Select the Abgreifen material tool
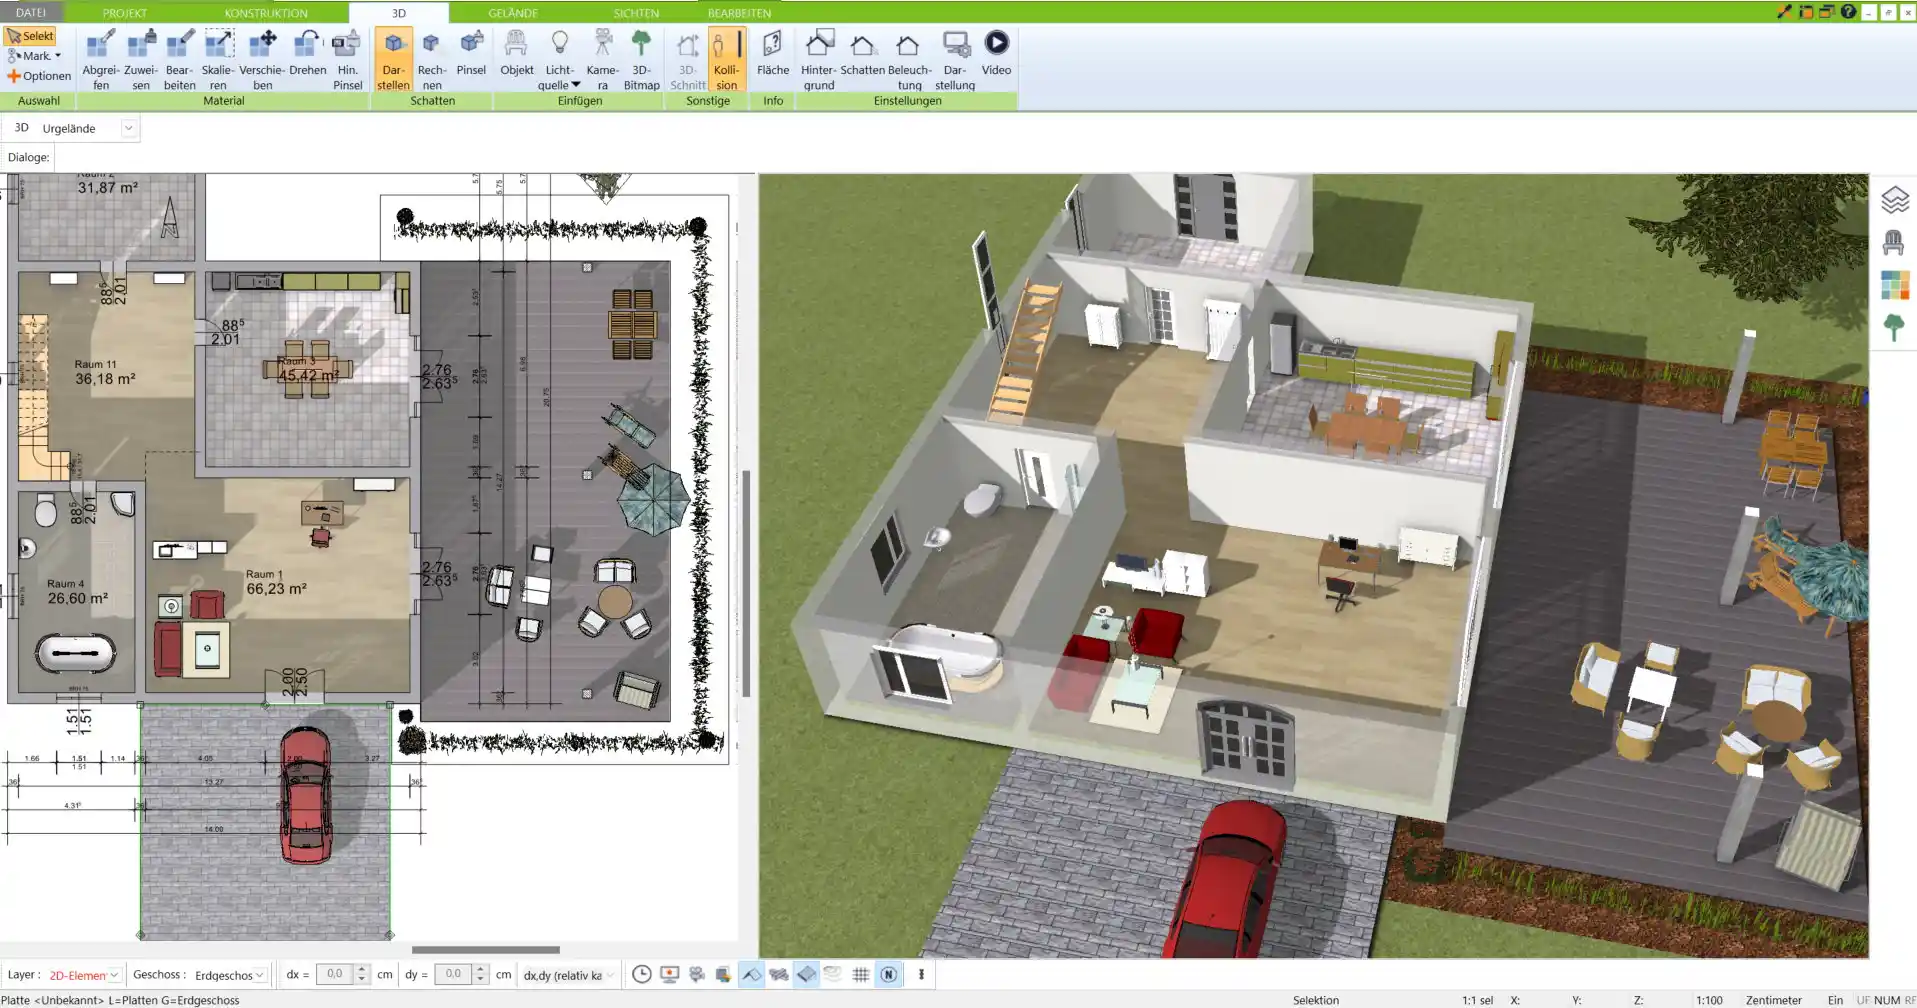The image size is (1917, 1008). point(100,60)
